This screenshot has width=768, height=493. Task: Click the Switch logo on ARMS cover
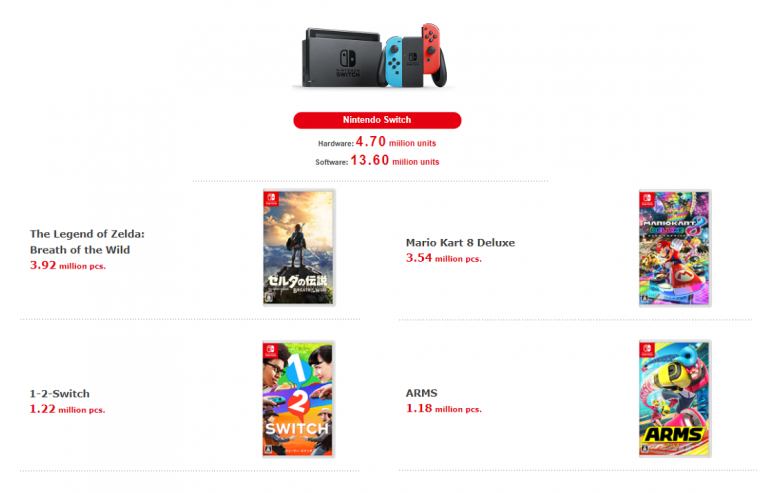pos(648,350)
